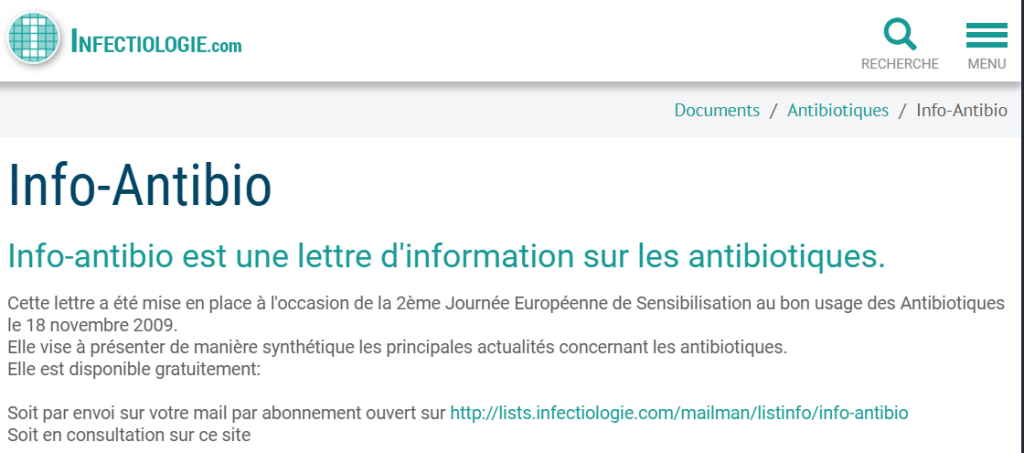This screenshot has width=1024, height=453.
Task: Open the search magnifier icon
Action: coord(900,35)
